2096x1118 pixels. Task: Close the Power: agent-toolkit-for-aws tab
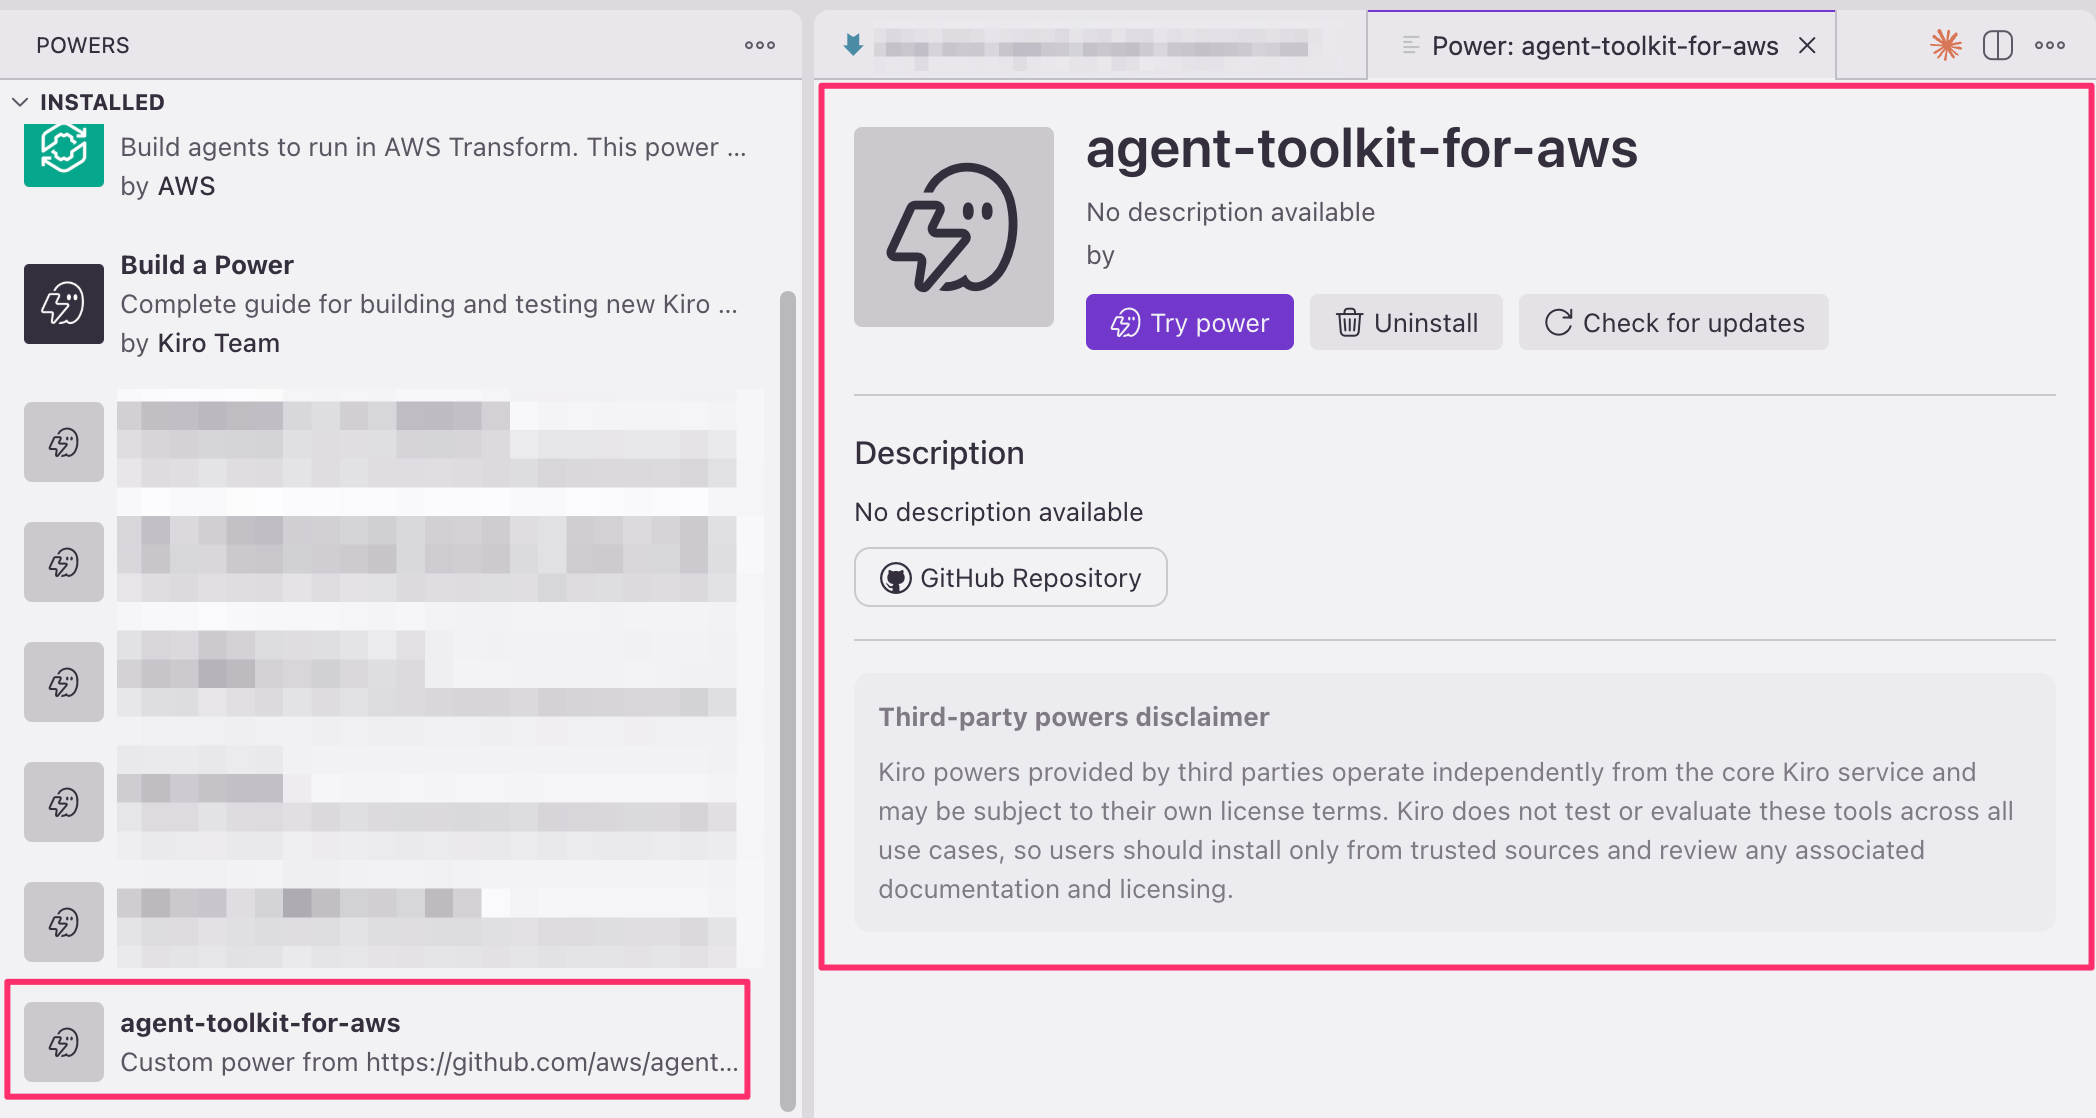[1807, 45]
